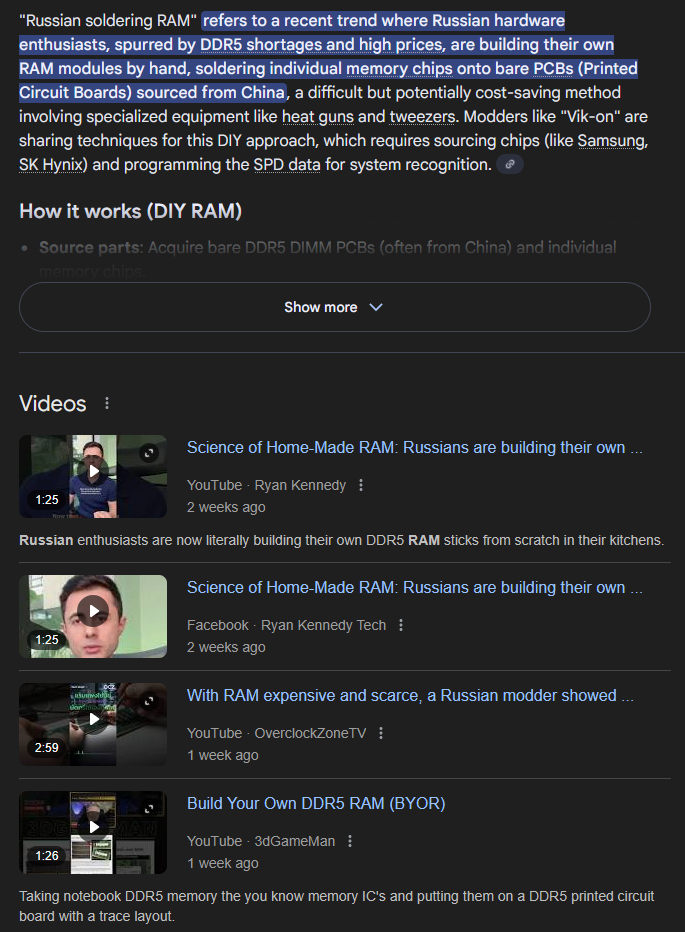Viewport: 685px width, 932px height.
Task: Click the 'YouTube · OverclockZoneTV' source text
Action: click(x=276, y=733)
